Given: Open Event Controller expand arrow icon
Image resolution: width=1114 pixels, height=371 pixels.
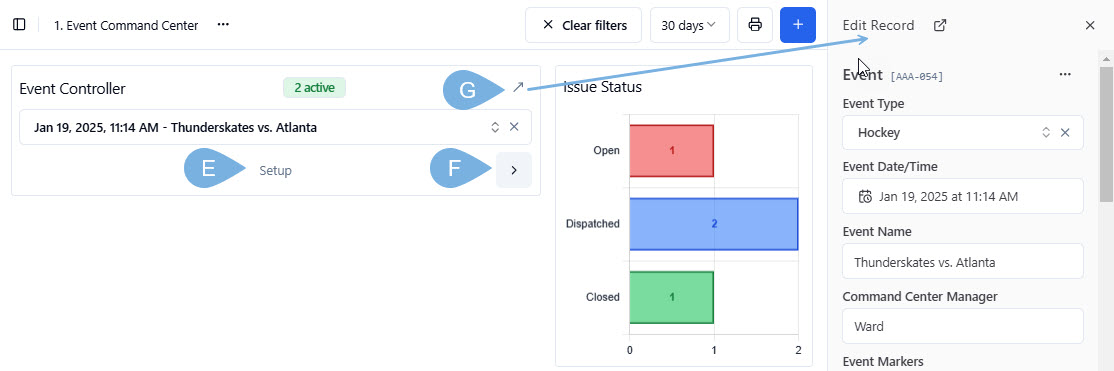Looking at the screenshot, I should (x=518, y=87).
